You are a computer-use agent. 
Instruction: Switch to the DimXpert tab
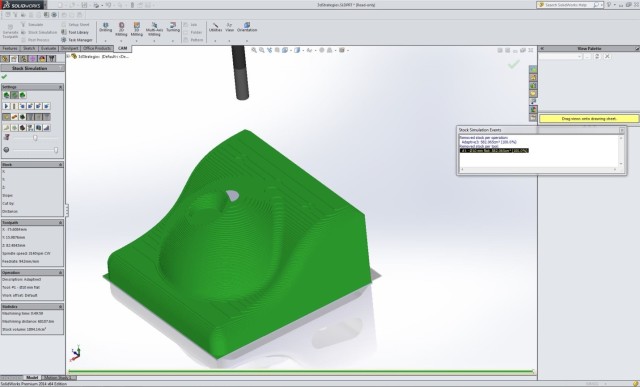click(69, 48)
